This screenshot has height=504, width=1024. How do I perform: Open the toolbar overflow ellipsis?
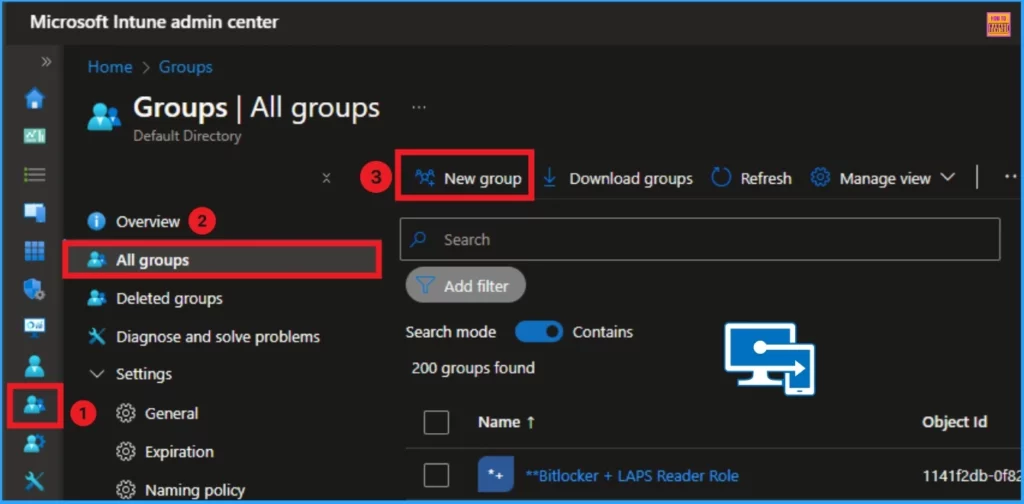coord(1011,176)
